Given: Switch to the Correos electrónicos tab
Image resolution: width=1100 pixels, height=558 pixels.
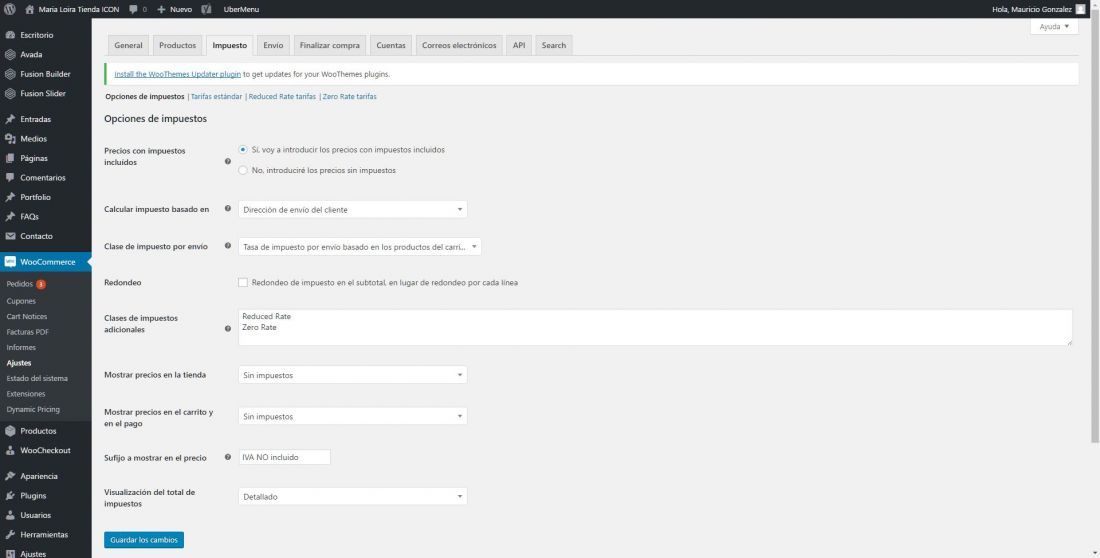Looking at the screenshot, I should pyautogui.click(x=459, y=45).
